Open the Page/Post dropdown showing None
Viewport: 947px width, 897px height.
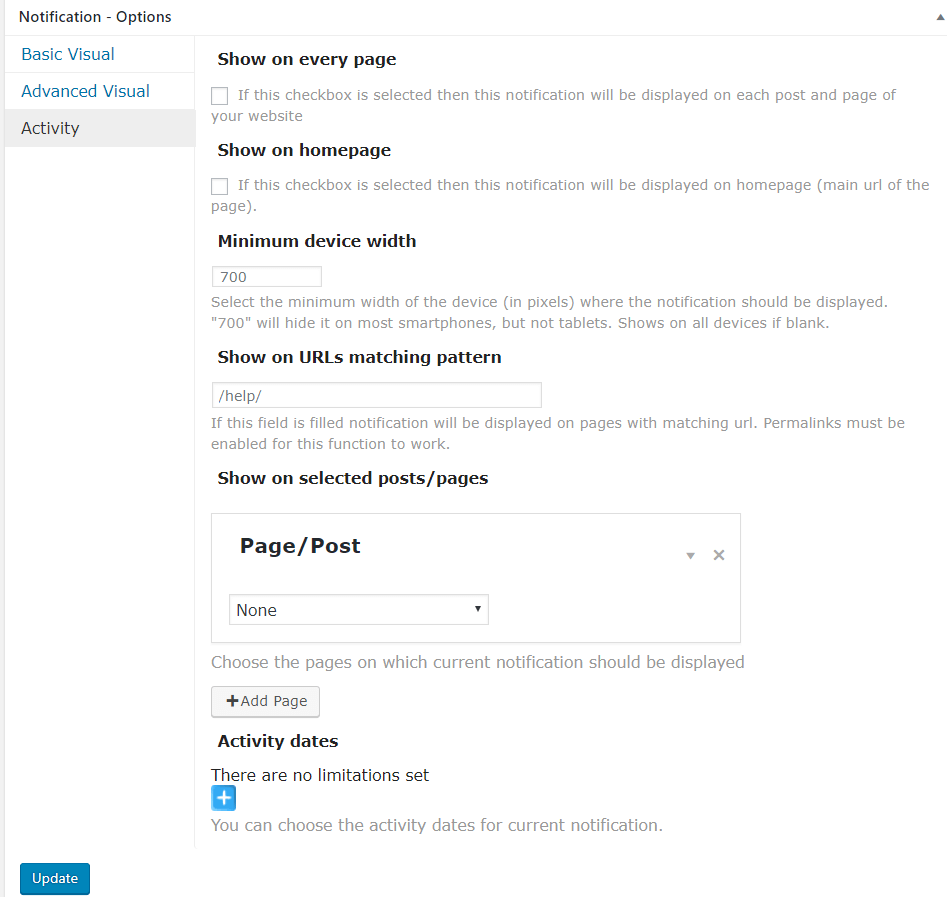(359, 610)
